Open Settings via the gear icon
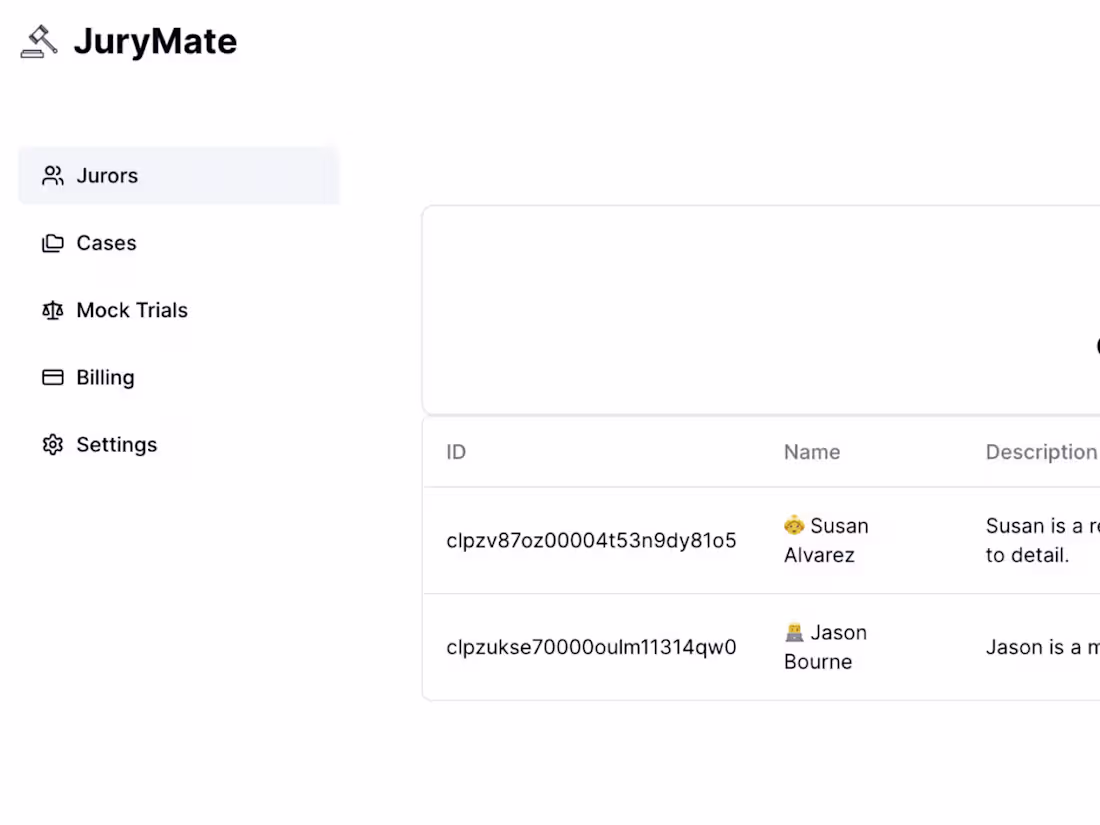Screen dimensions: 1100x825 tap(53, 444)
